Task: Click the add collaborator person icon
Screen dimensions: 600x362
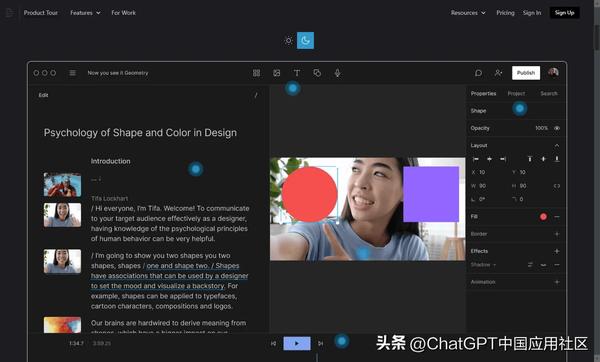Action: click(498, 73)
